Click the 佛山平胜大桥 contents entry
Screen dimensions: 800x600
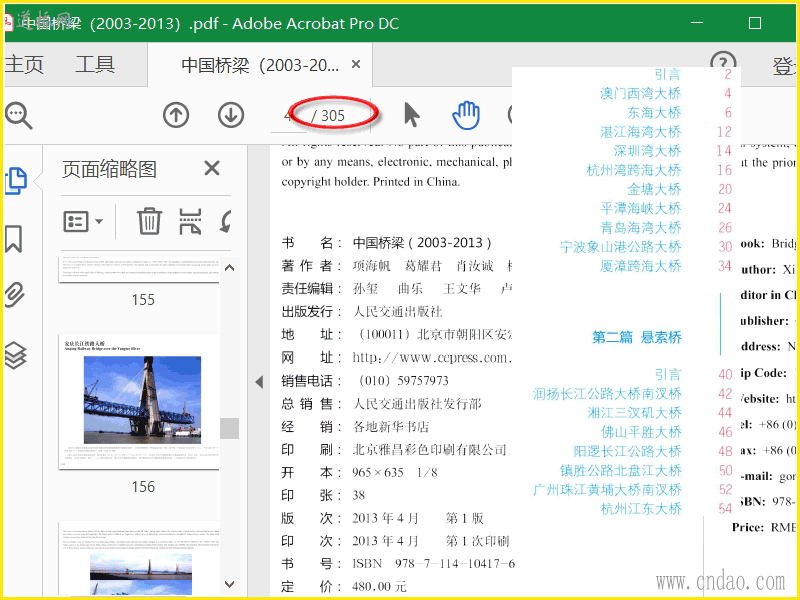point(640,432)
